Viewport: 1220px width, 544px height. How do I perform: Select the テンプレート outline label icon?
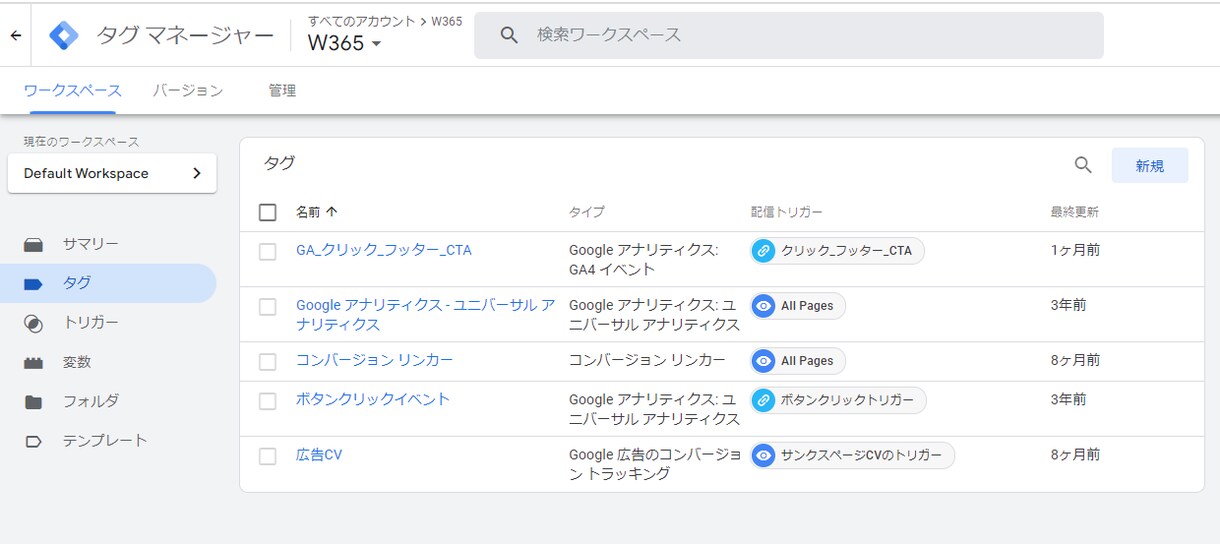point(34,441)
